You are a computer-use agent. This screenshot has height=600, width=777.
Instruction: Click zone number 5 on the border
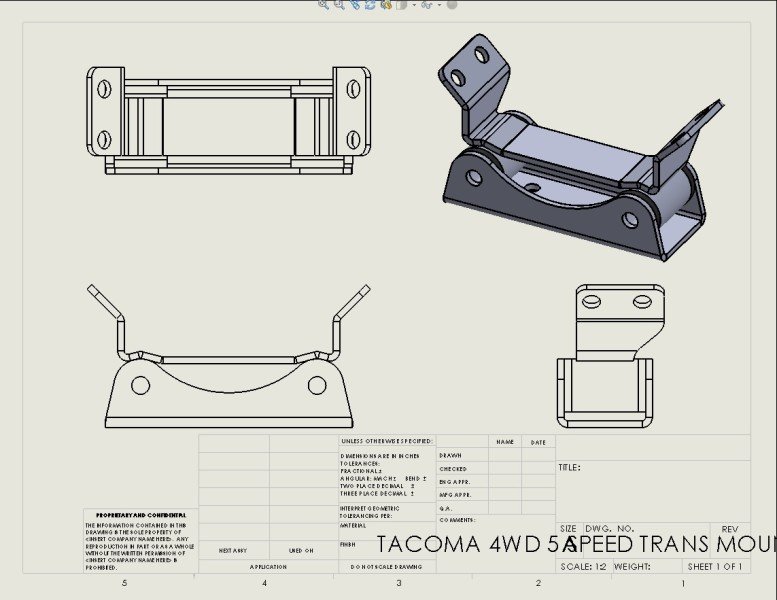[124, 583]
